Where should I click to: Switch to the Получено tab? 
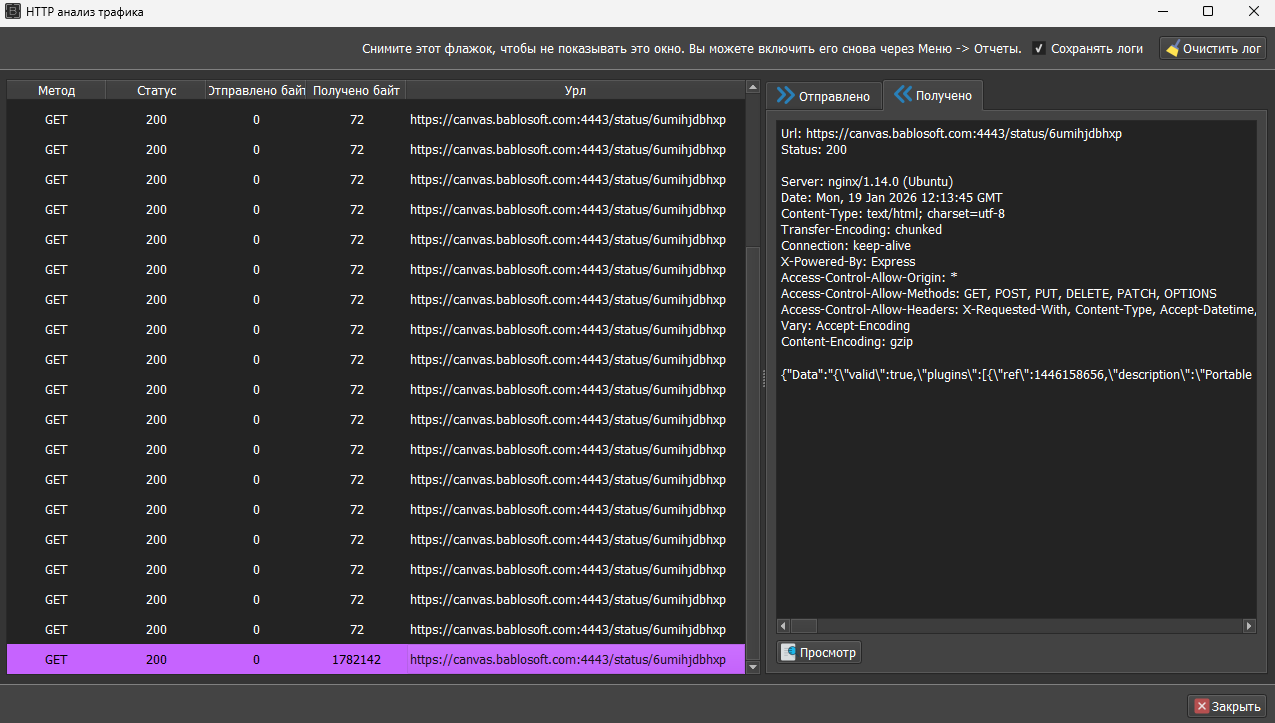pyautogui.click(x=933, y=95)
